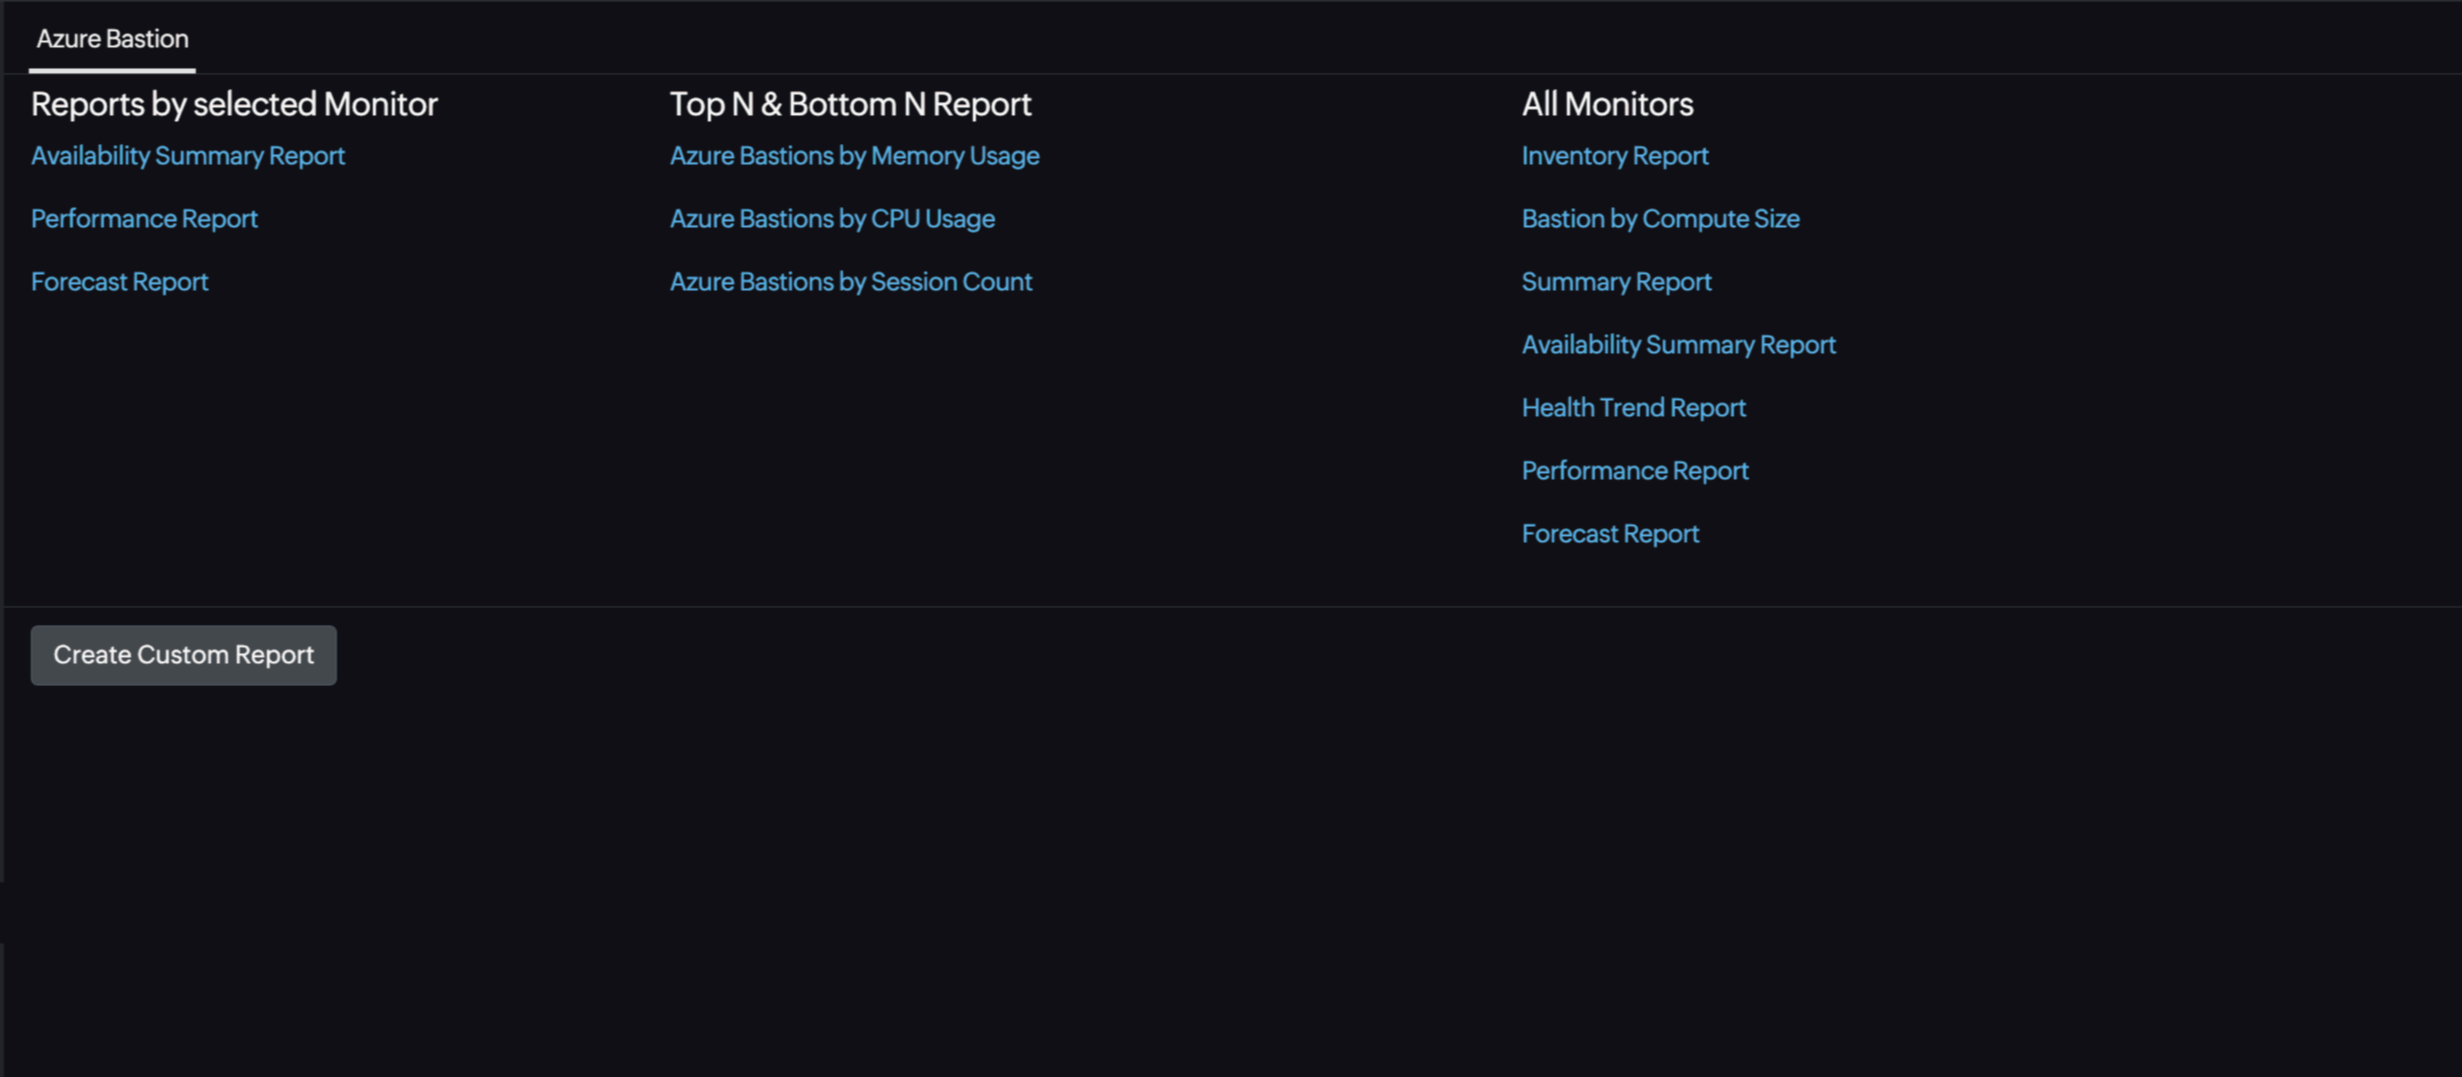Viewport: 2462px width, 1077px height.
Task: Click the Top N & Bottom N Report heading
Action: (850, 104)
